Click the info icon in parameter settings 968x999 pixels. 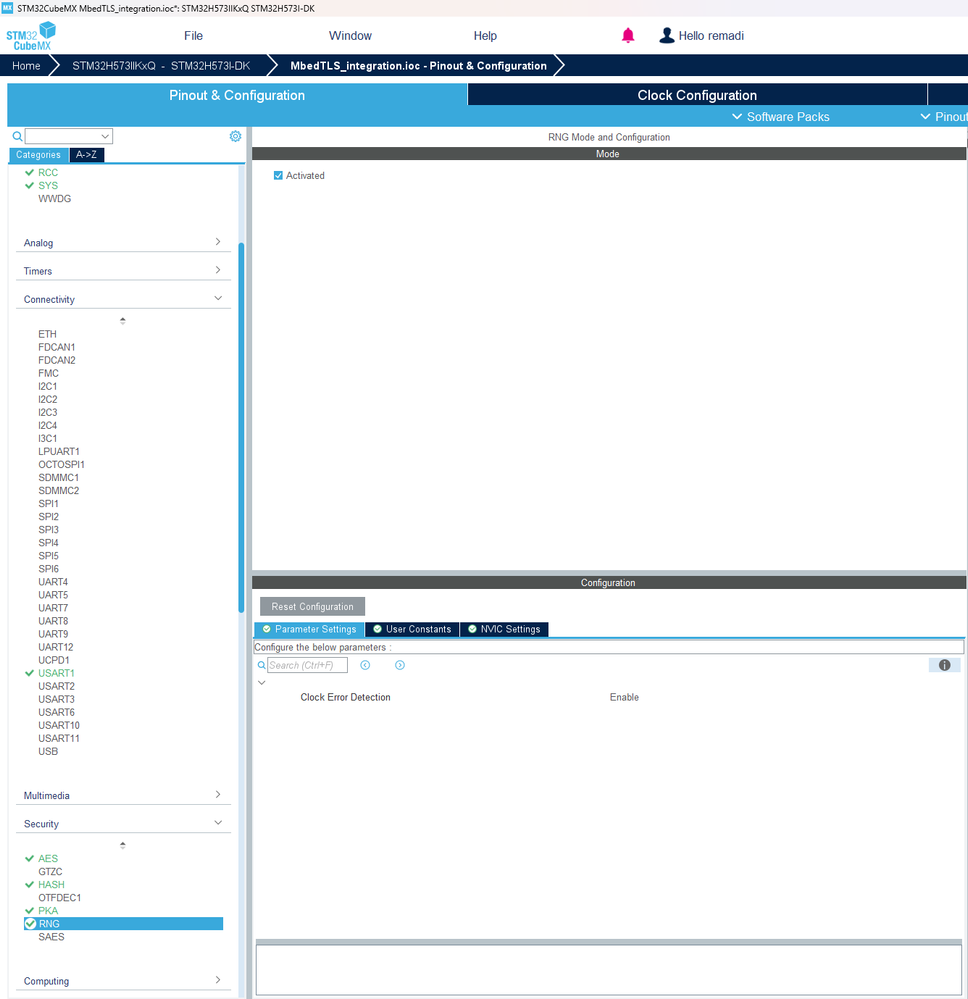(944, 665)
